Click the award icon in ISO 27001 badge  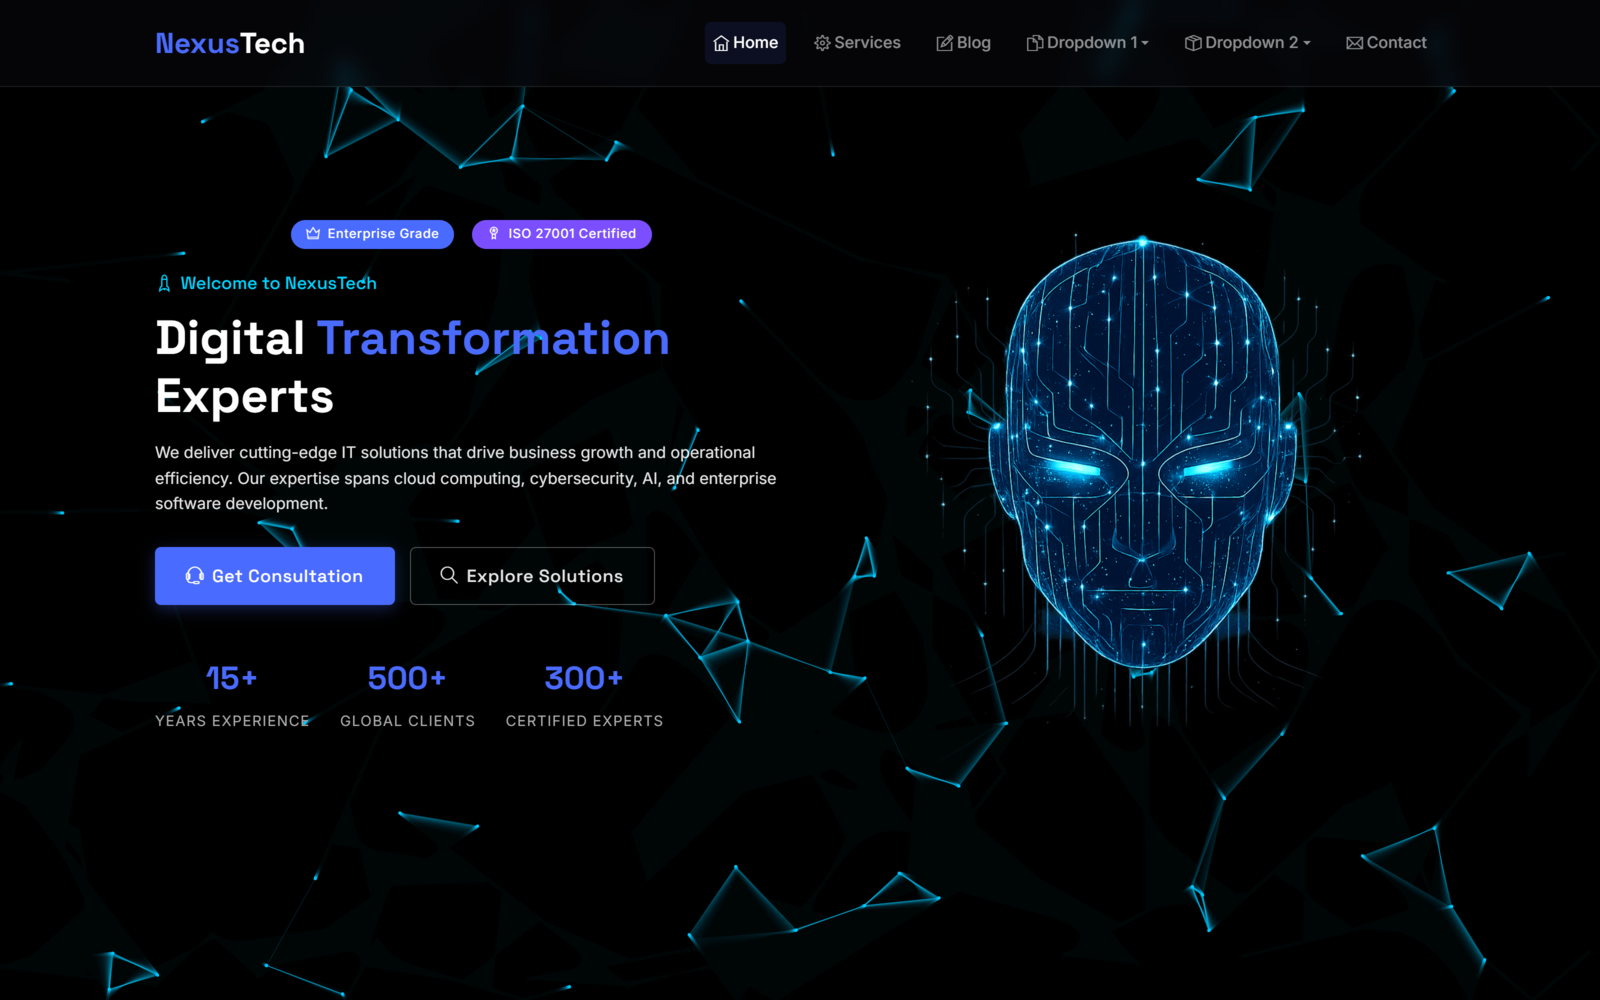click(x=493, y=234)
